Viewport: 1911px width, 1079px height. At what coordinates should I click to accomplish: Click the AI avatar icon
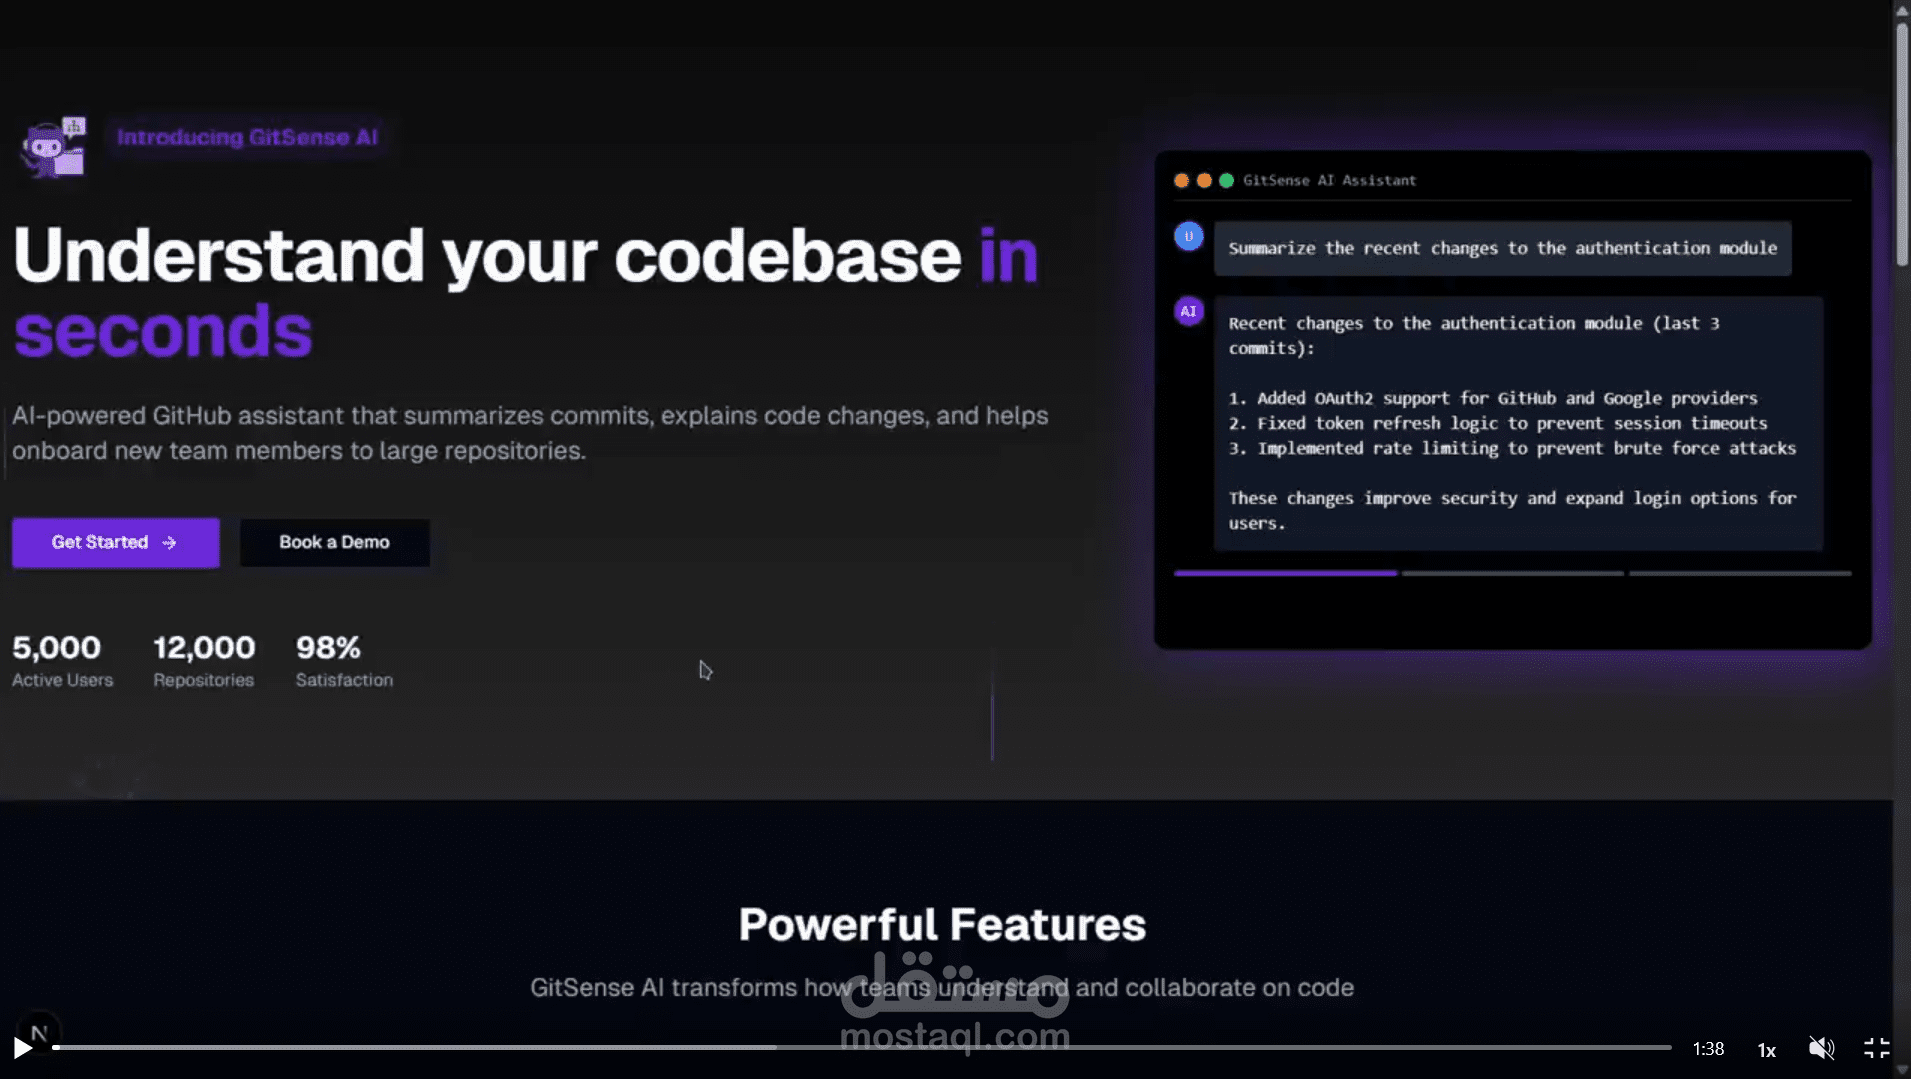[x=1189, y=311]
